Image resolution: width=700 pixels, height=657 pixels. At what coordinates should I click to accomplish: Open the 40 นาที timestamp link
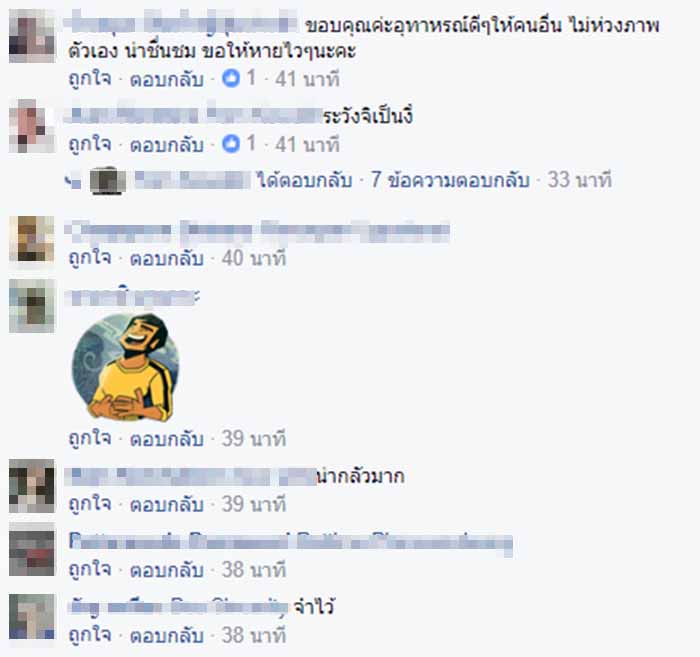tap(254, 258)
